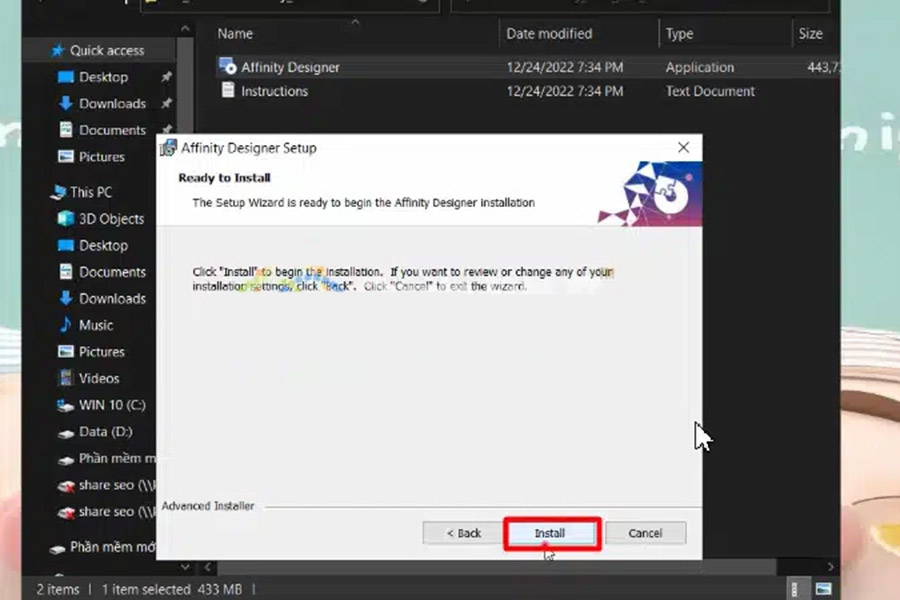
Task: Open the Pictures folder under This PC
Action: coord(101,351)
